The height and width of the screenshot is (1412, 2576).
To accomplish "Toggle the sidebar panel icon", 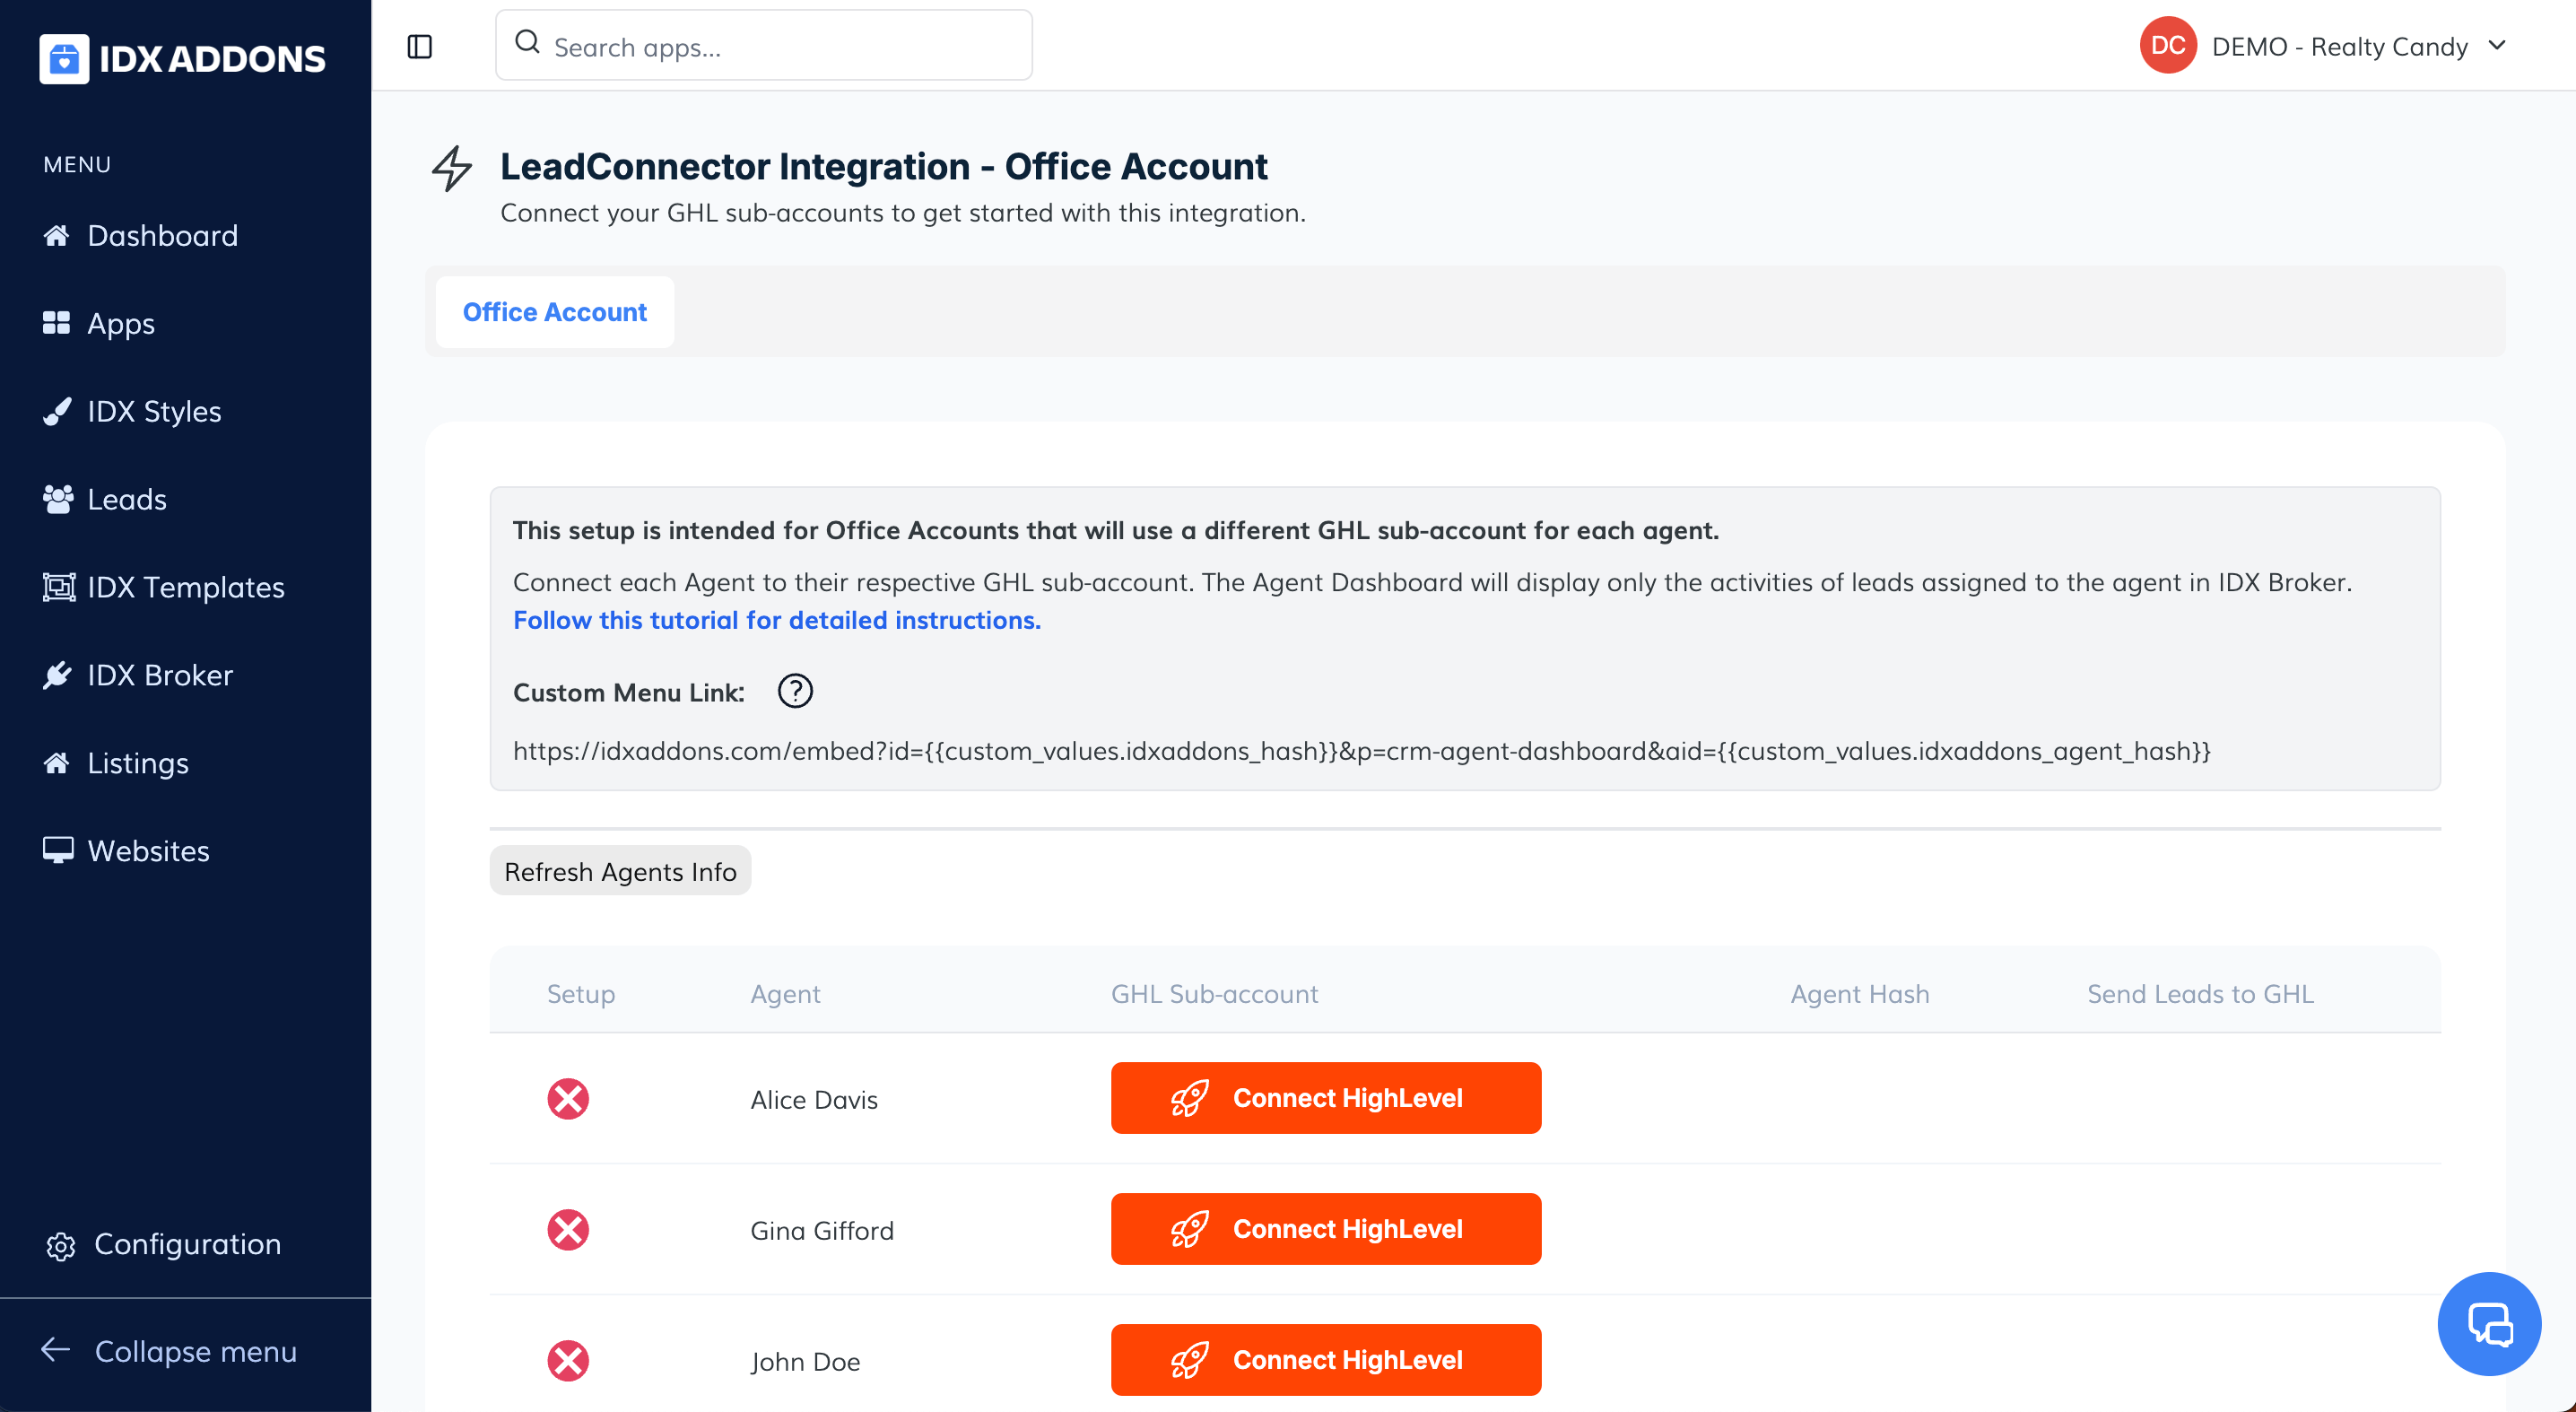I will click(x=420, y=46).
